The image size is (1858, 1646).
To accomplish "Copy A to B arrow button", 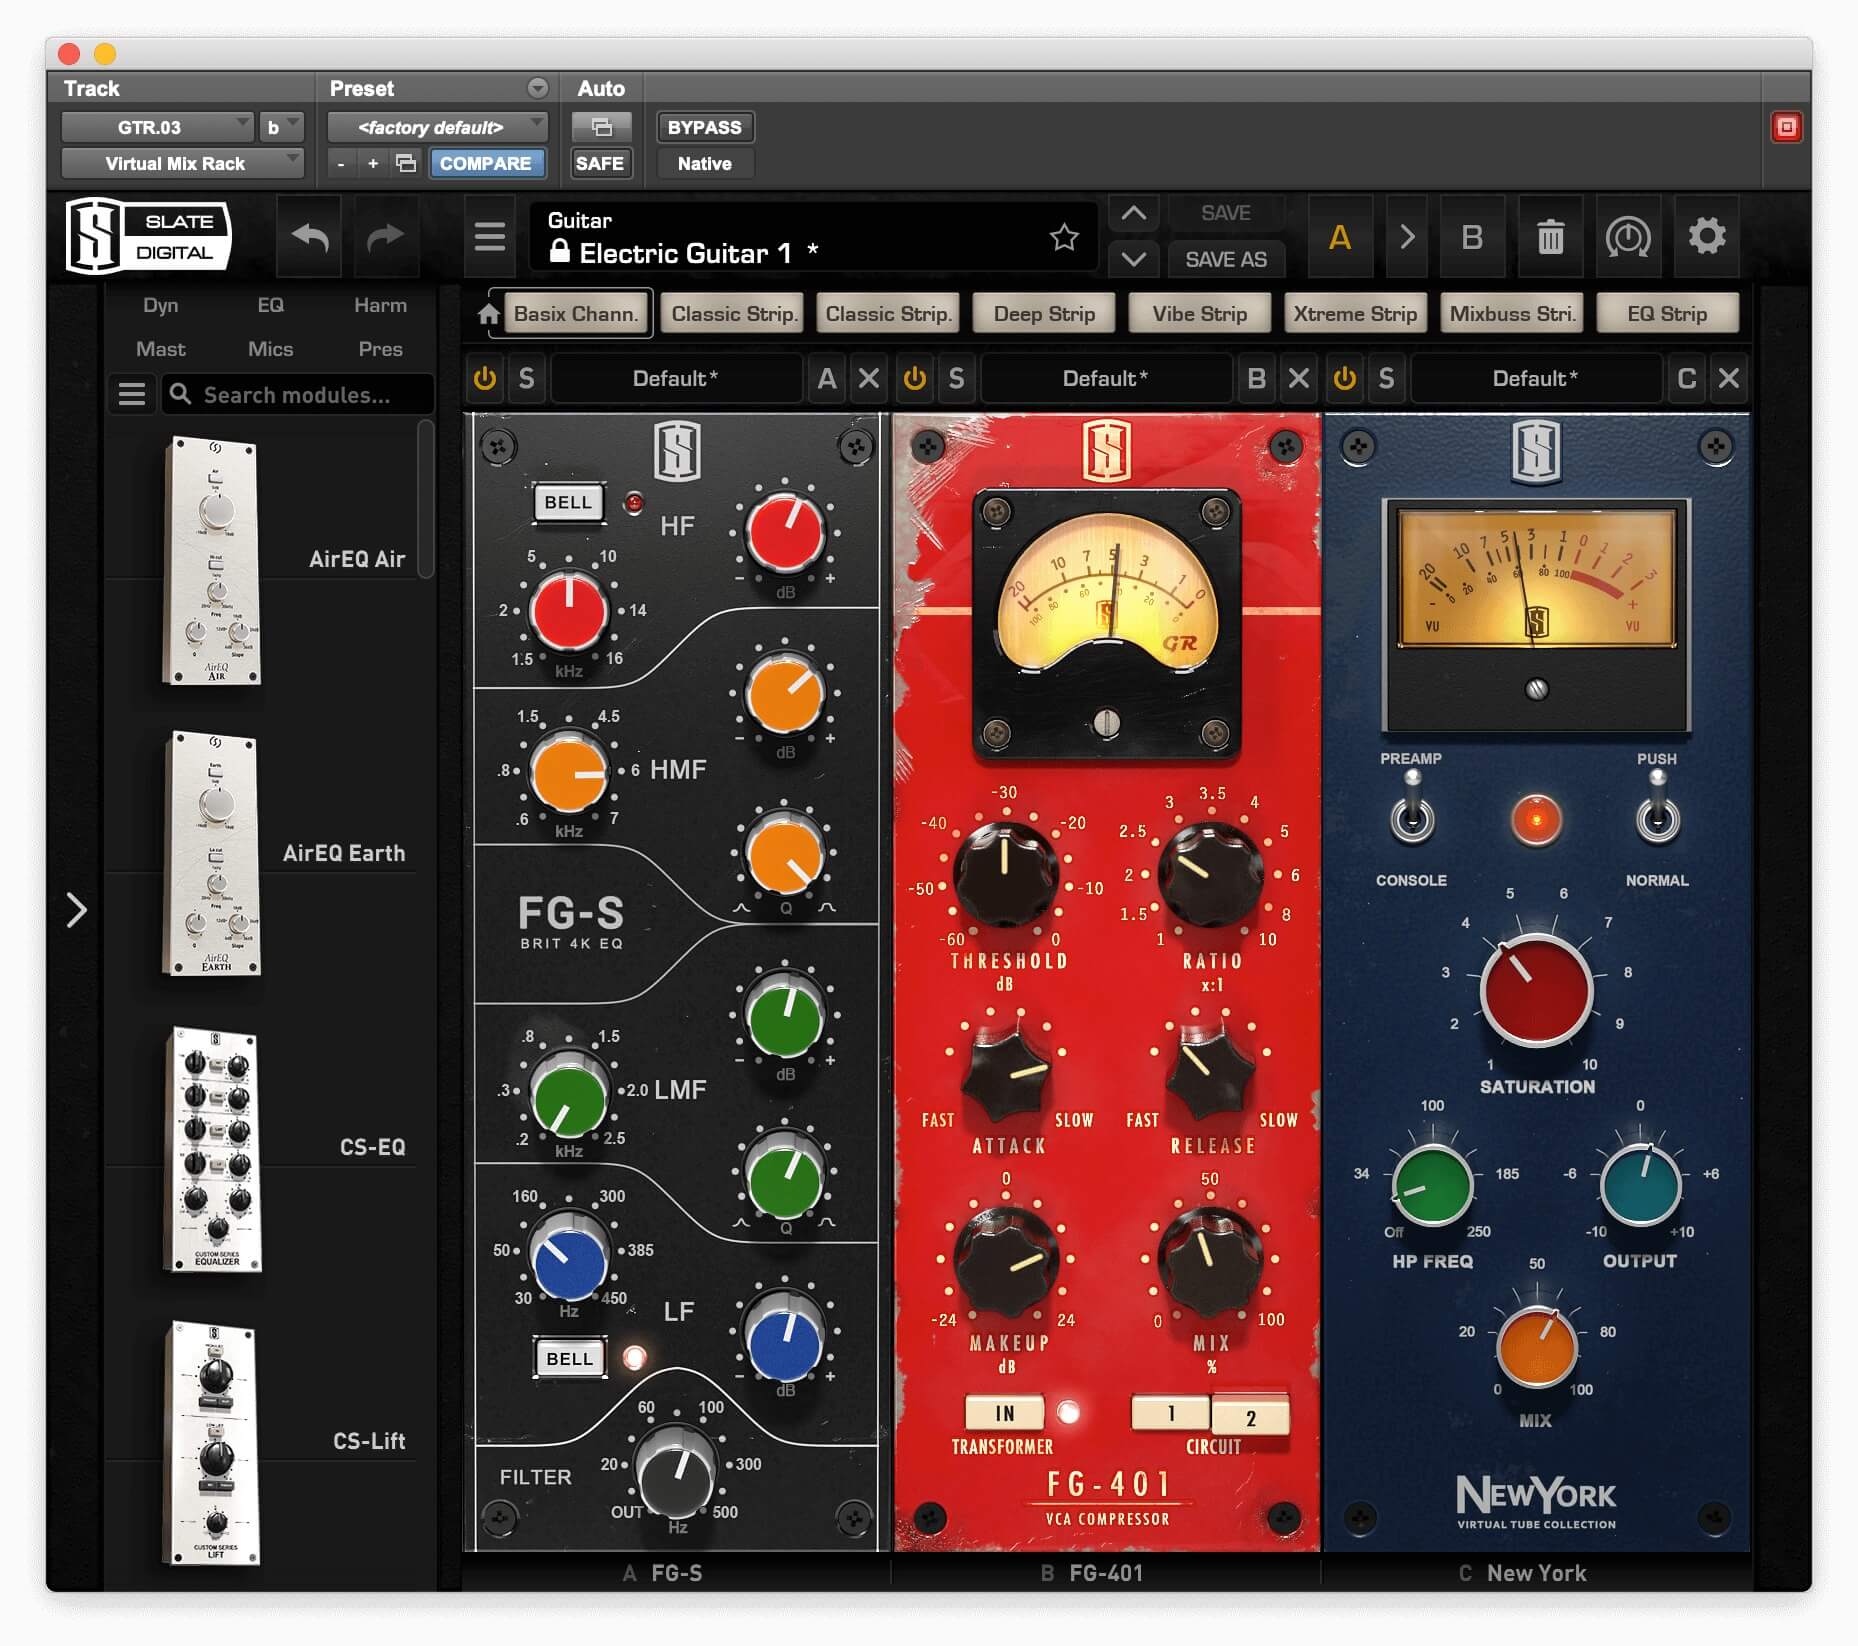I will pyautogui.click(x=1406, y=237).
